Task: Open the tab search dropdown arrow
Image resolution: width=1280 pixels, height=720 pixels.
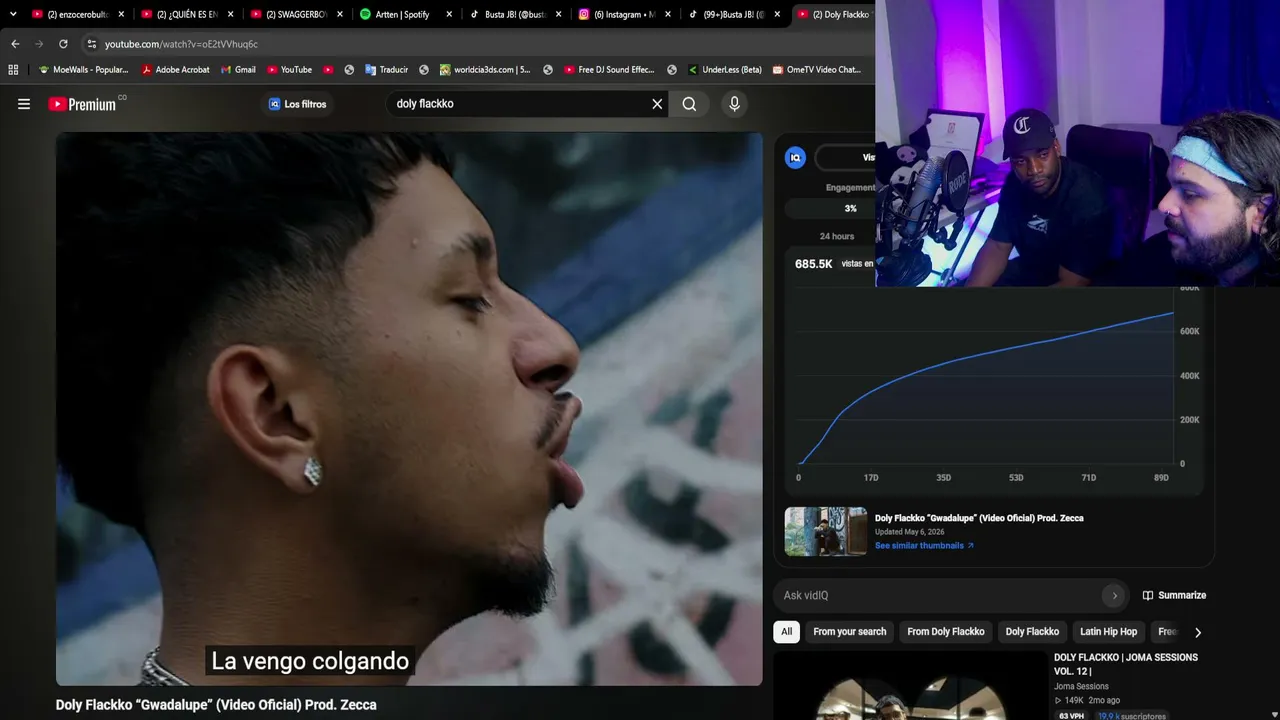Action: 13,14
